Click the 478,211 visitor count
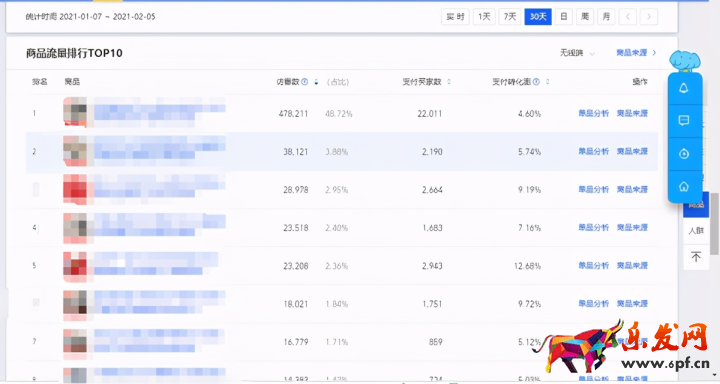This screenshot has height=384, width=720. (293, 113)
